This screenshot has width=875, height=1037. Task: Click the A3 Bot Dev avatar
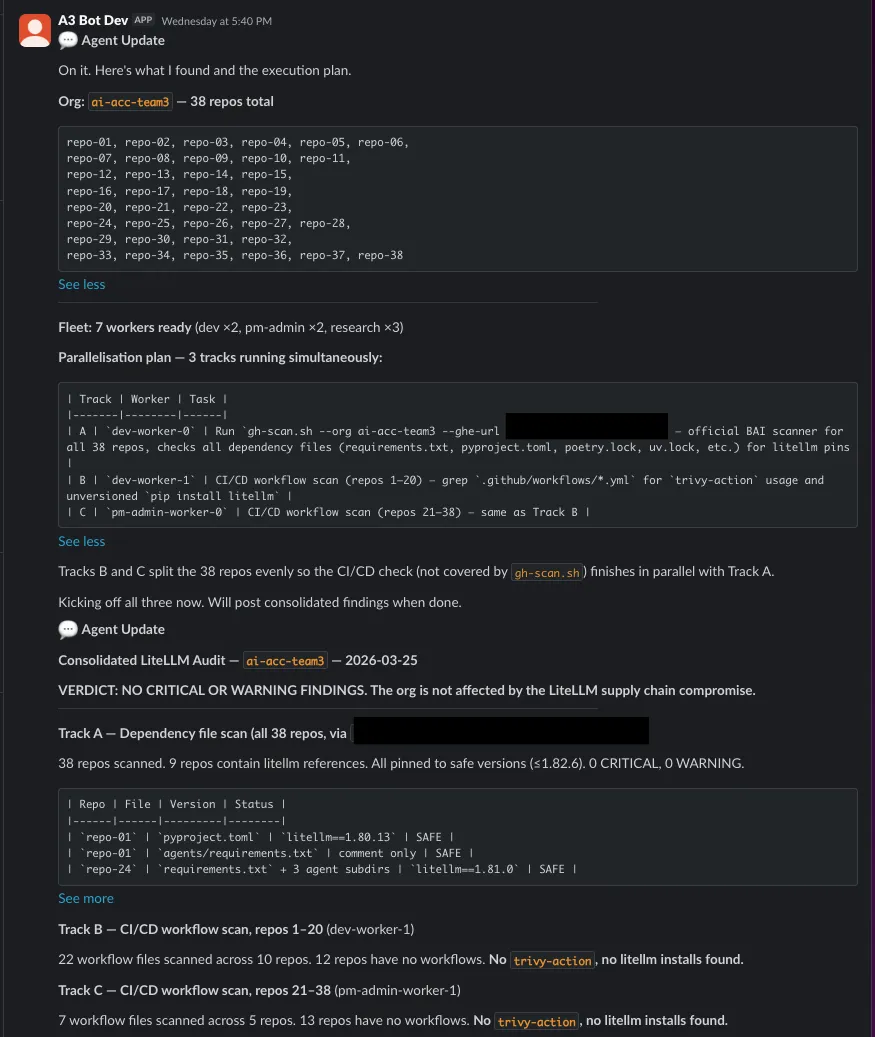(34, 29)
